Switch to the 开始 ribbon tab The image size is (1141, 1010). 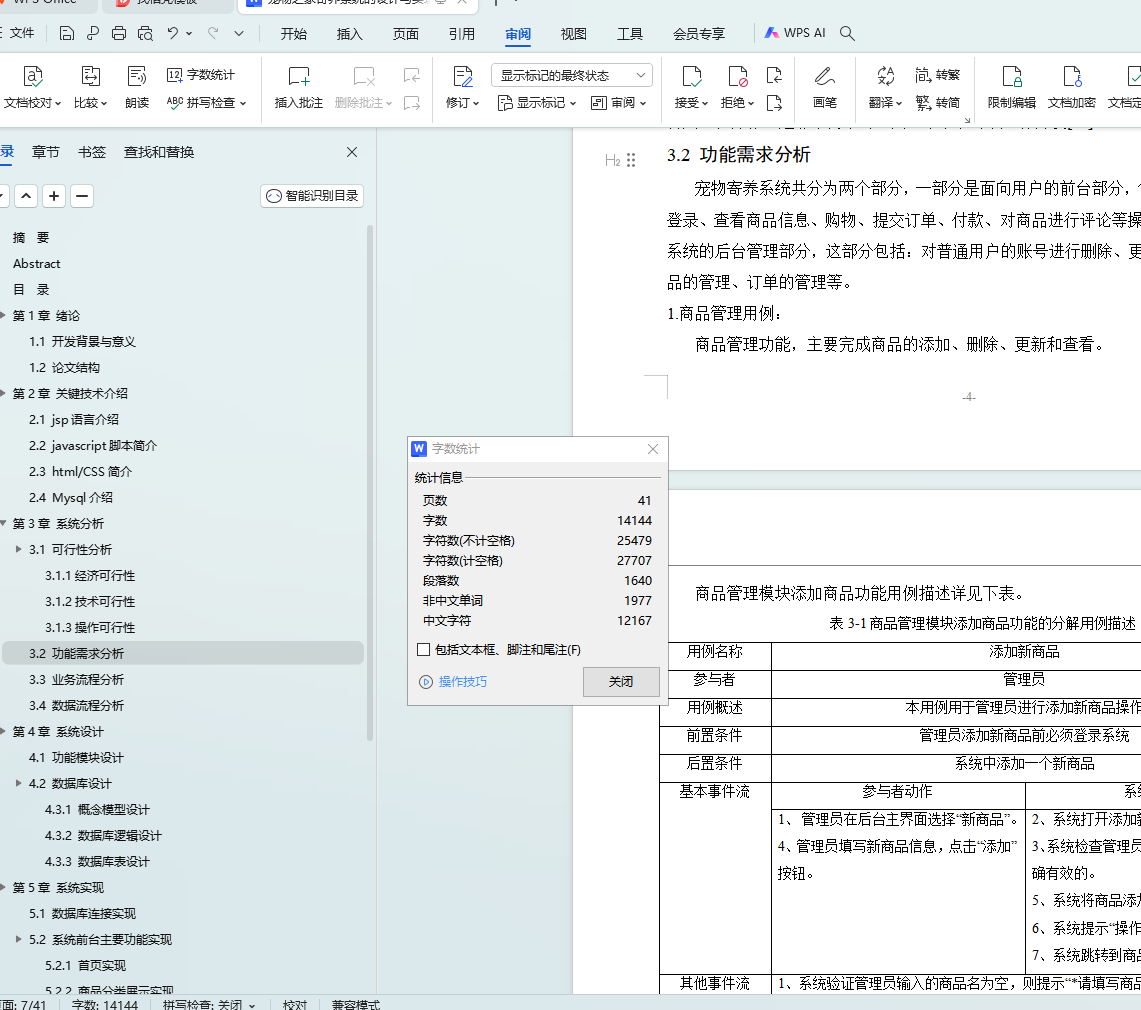pos(294,33)
